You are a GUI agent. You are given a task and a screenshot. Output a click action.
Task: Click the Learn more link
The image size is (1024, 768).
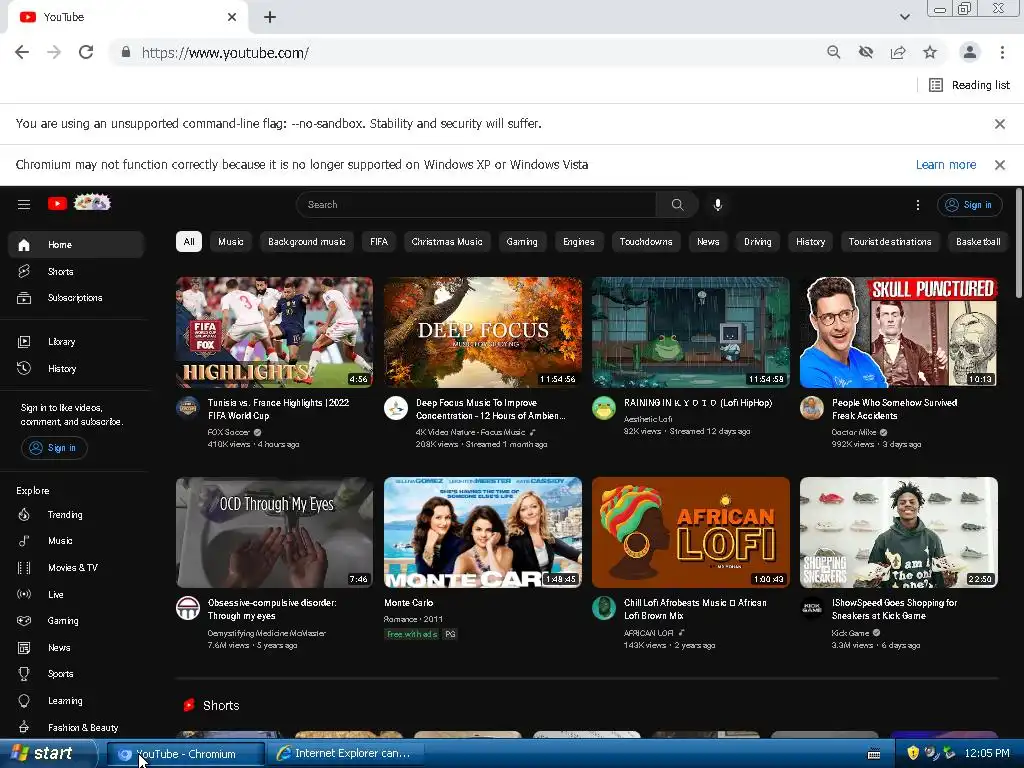946,165
